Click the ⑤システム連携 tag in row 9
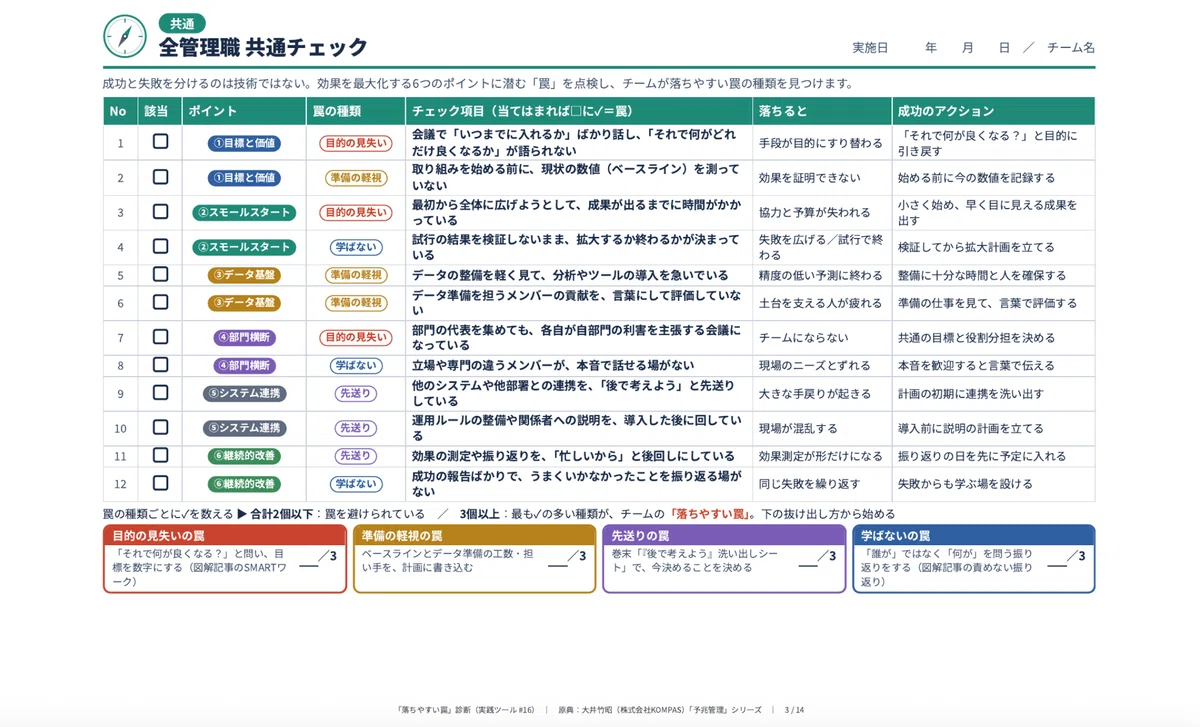 244,394
